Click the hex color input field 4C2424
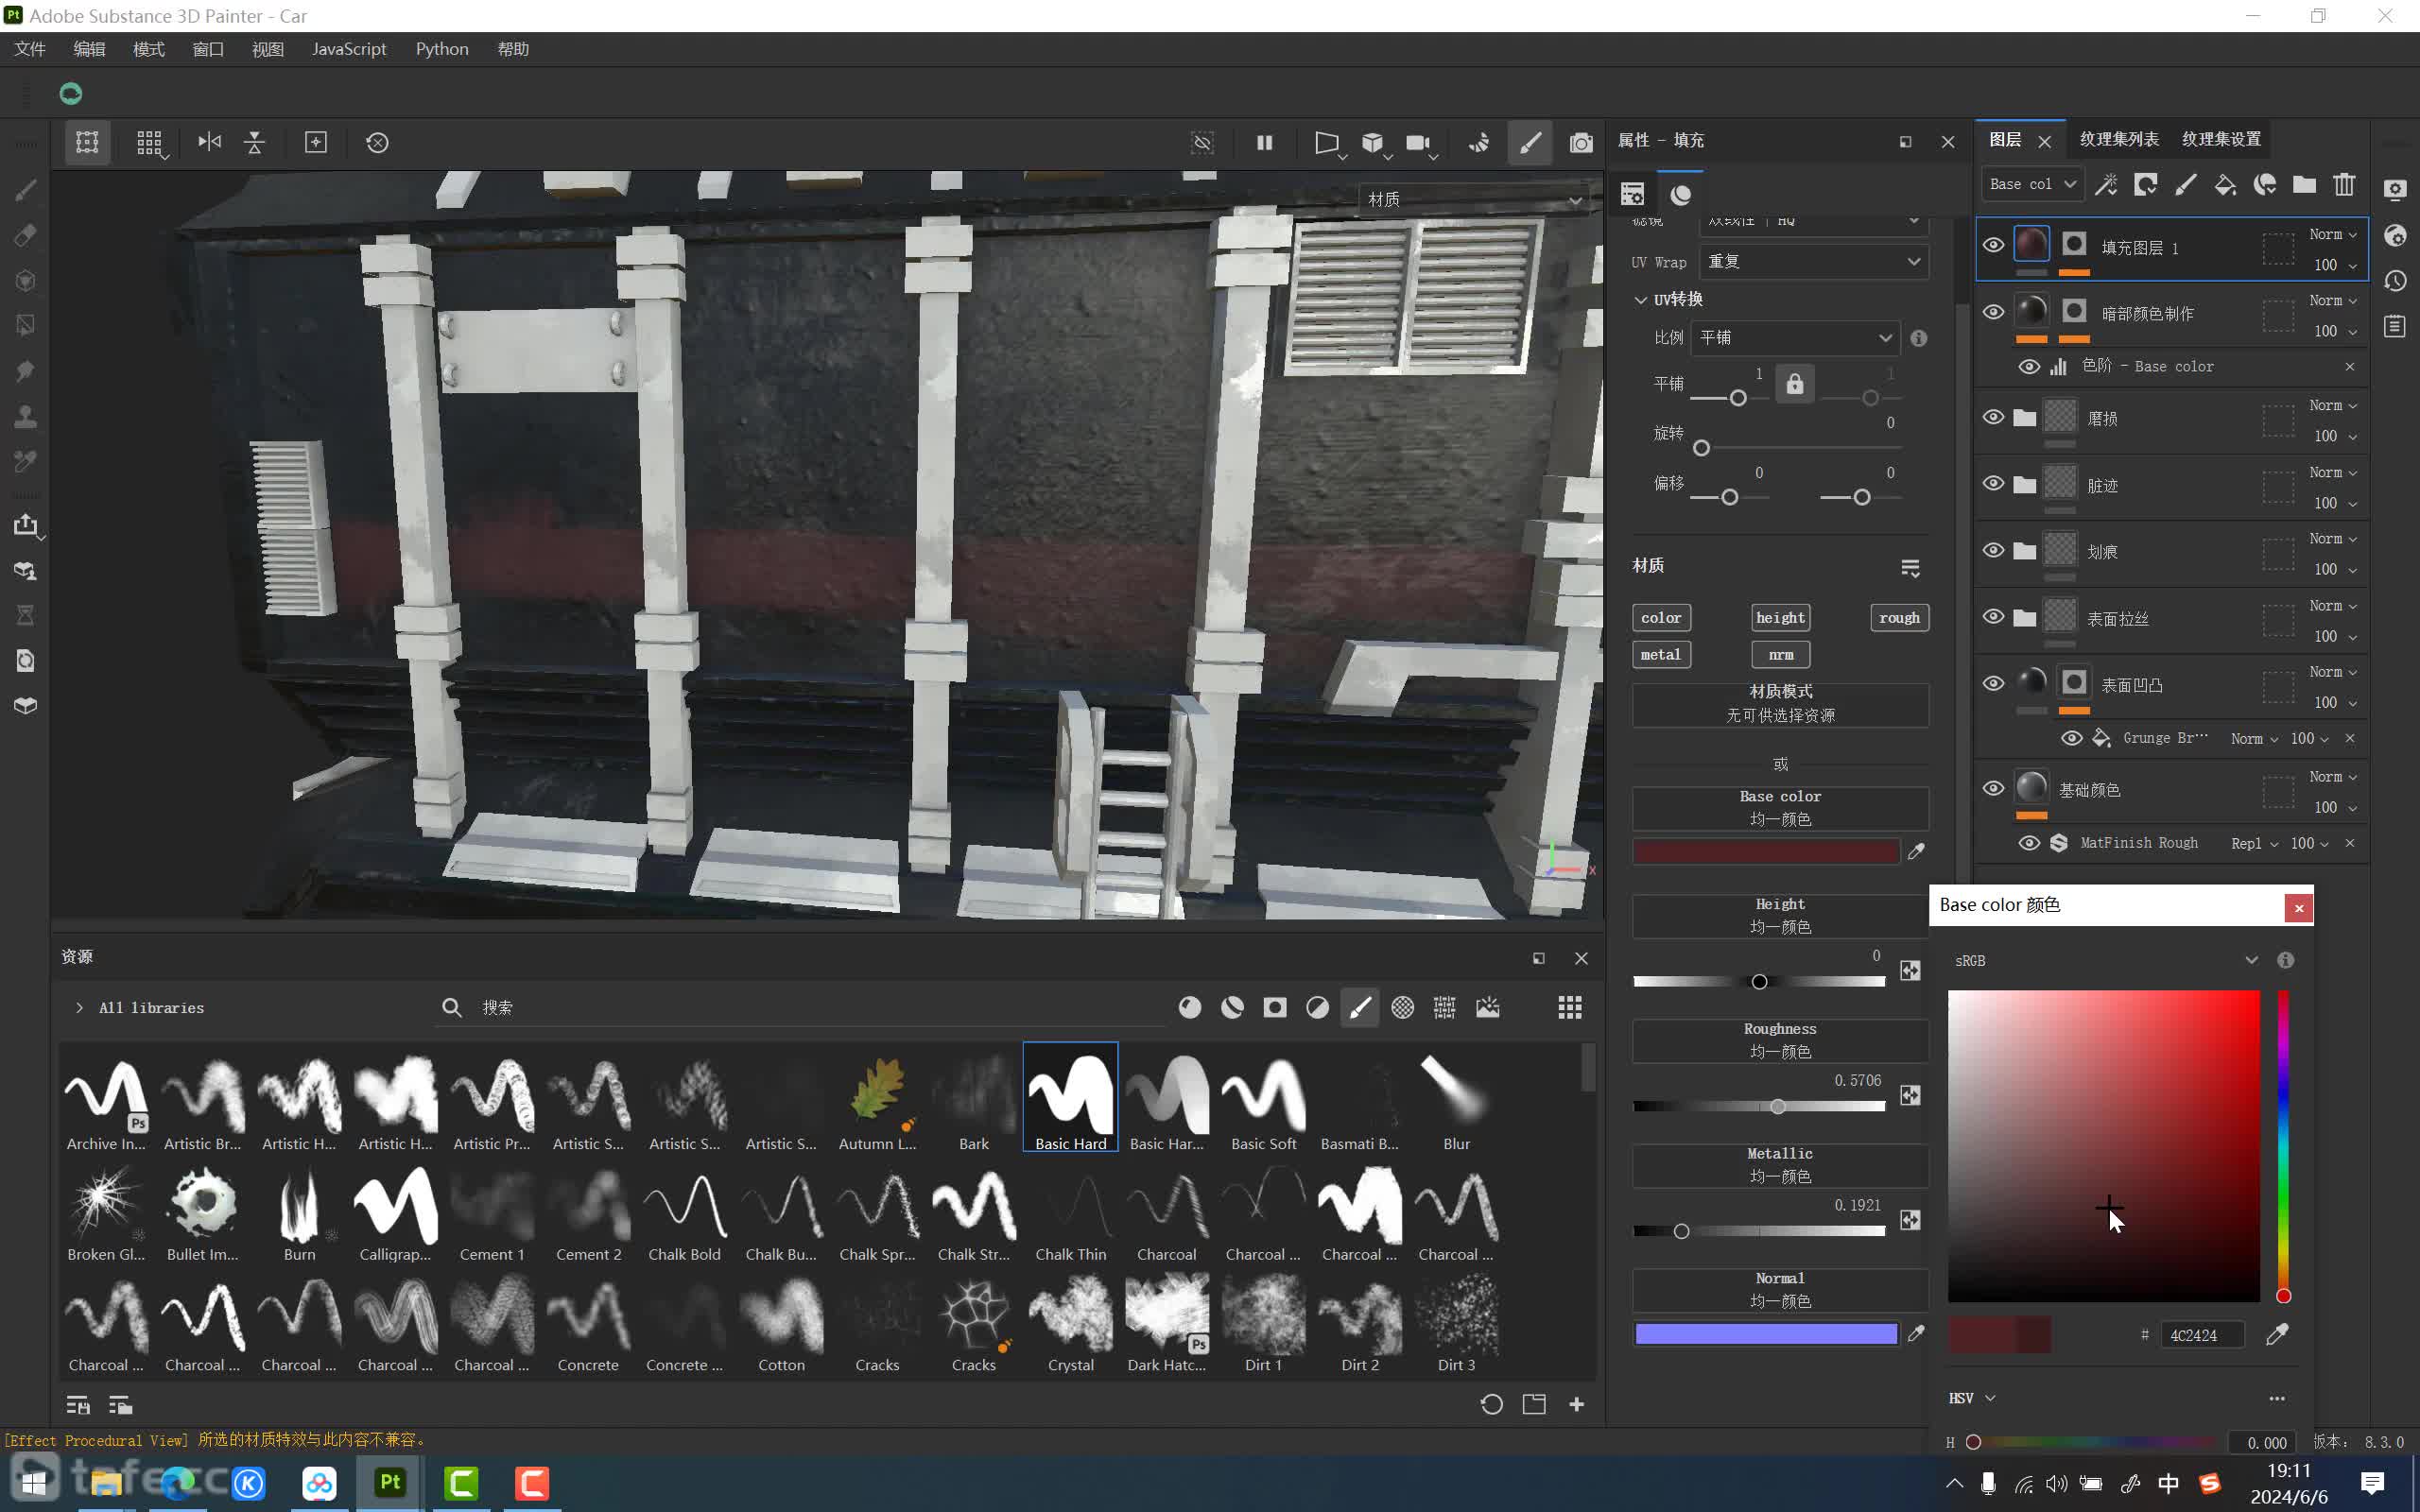Viewport: 2420px width, 1512px height. [x=2202, y=1335]
